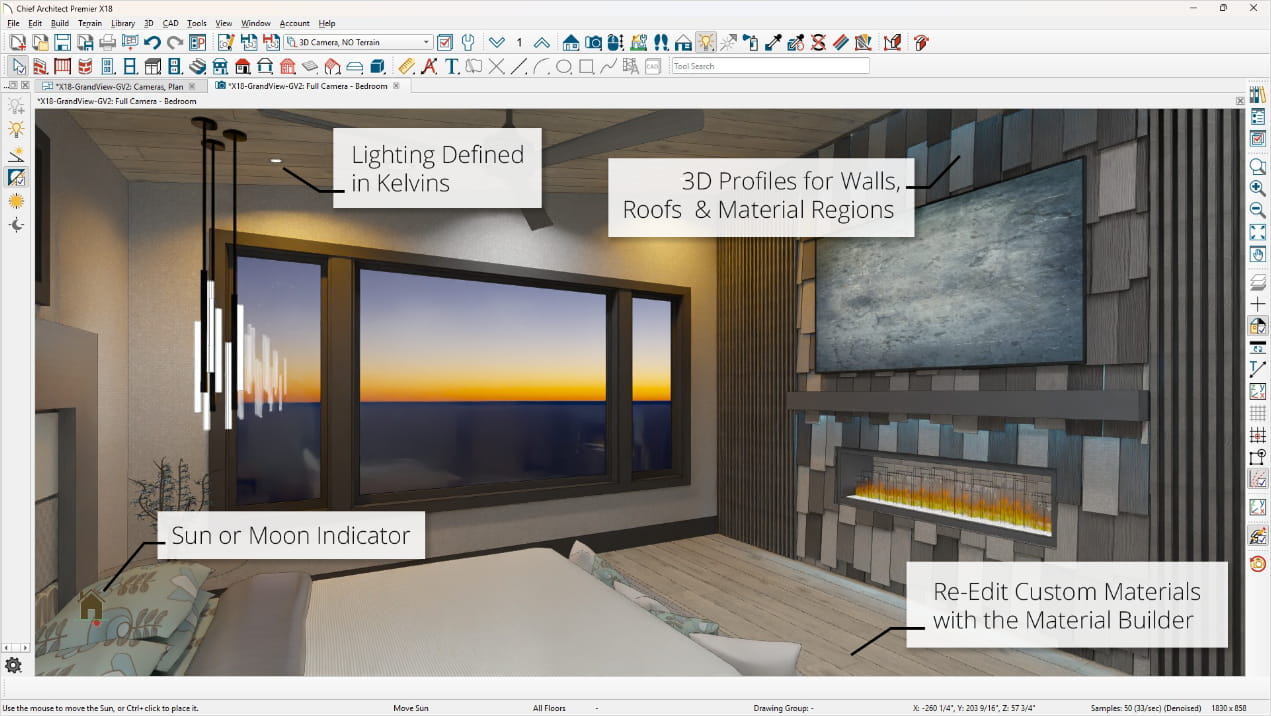
Task: Toggle the Adjust Lights bulb icon
Action: pos(706,42)
